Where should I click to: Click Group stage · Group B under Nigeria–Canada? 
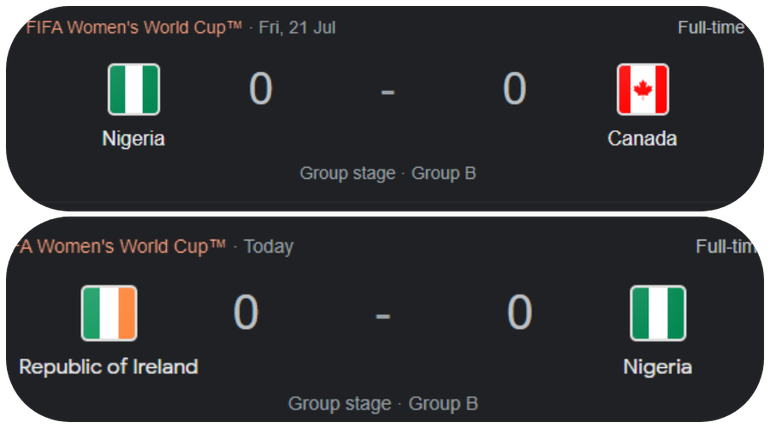388,173
